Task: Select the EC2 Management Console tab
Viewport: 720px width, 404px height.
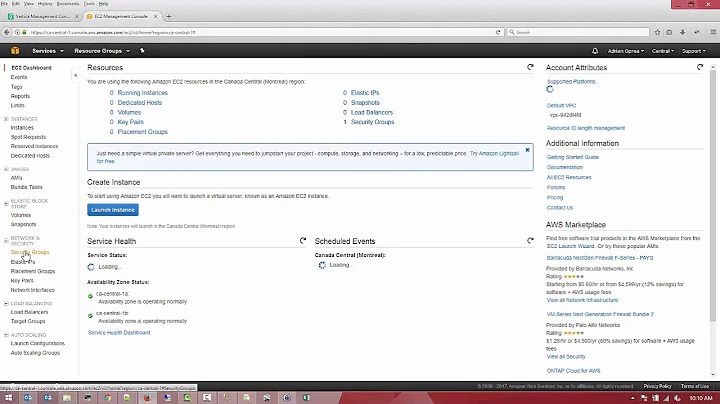Action: (x=122, y=17)
